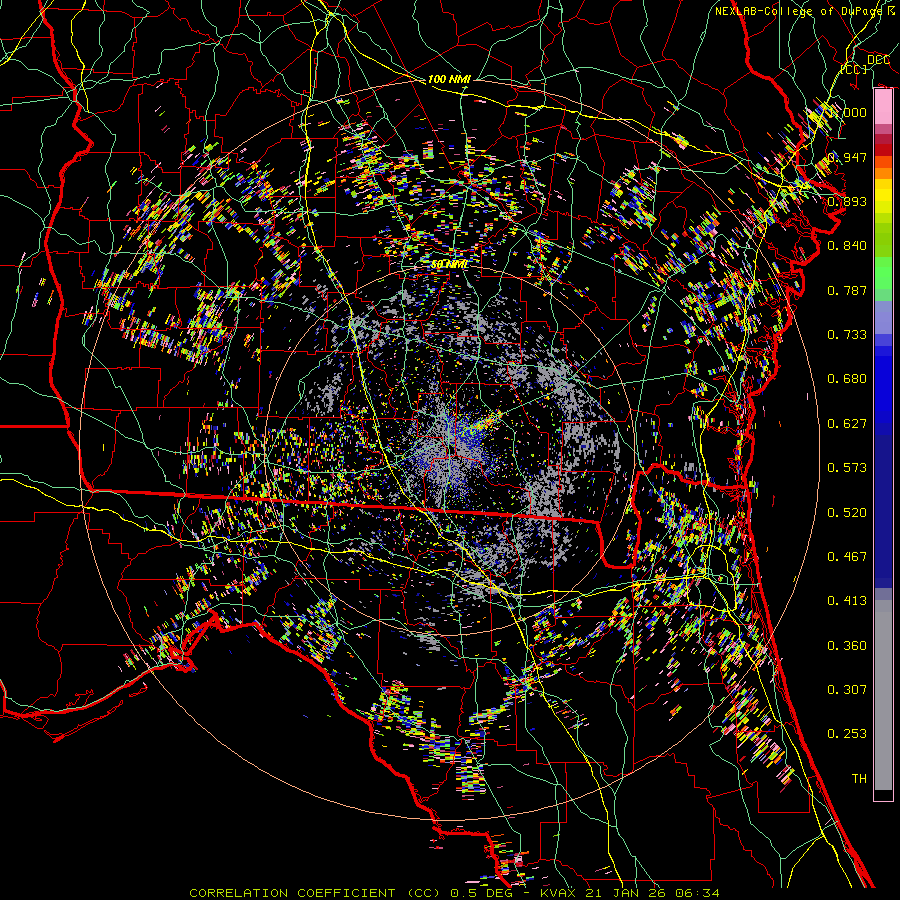The image size is (900, 900).
Task: Click the 0.840 legend value
Action: tap(847, 246)
